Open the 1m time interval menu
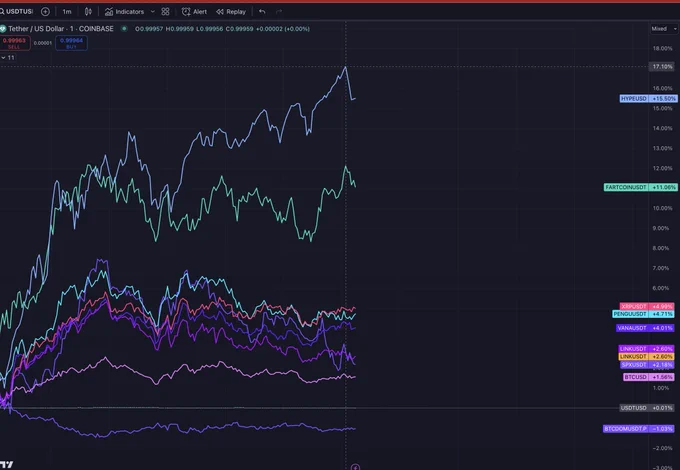Image resolution: width=680 pixels, height=470 pixels. tap(67, 12)
